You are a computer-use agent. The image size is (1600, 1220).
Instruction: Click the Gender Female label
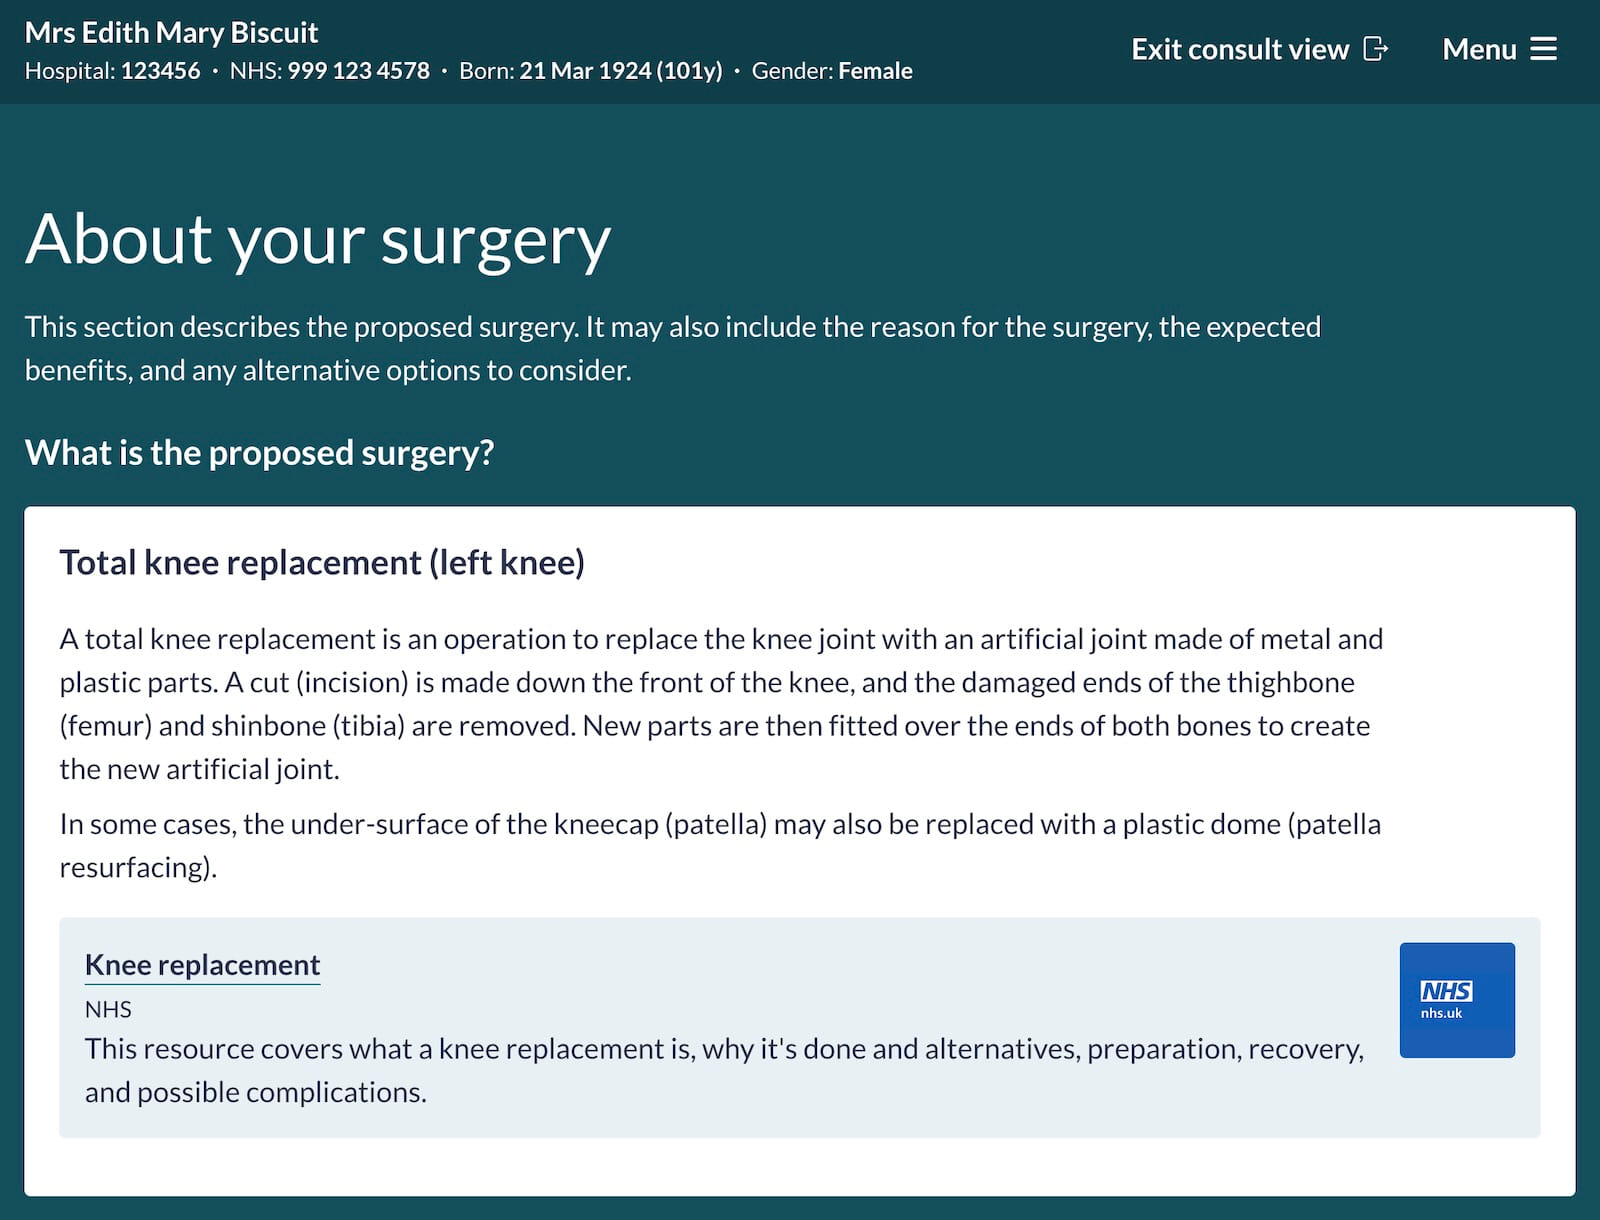click(874, 71)
